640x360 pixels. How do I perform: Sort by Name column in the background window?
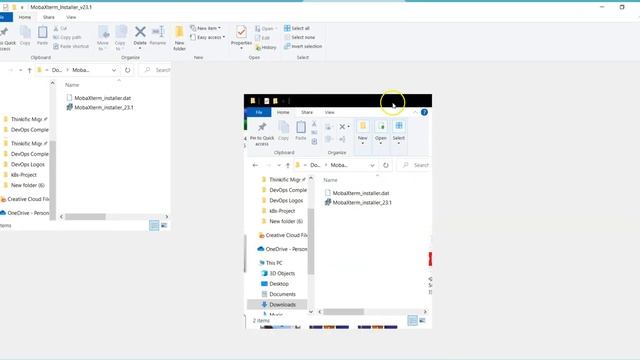[72, 85]
